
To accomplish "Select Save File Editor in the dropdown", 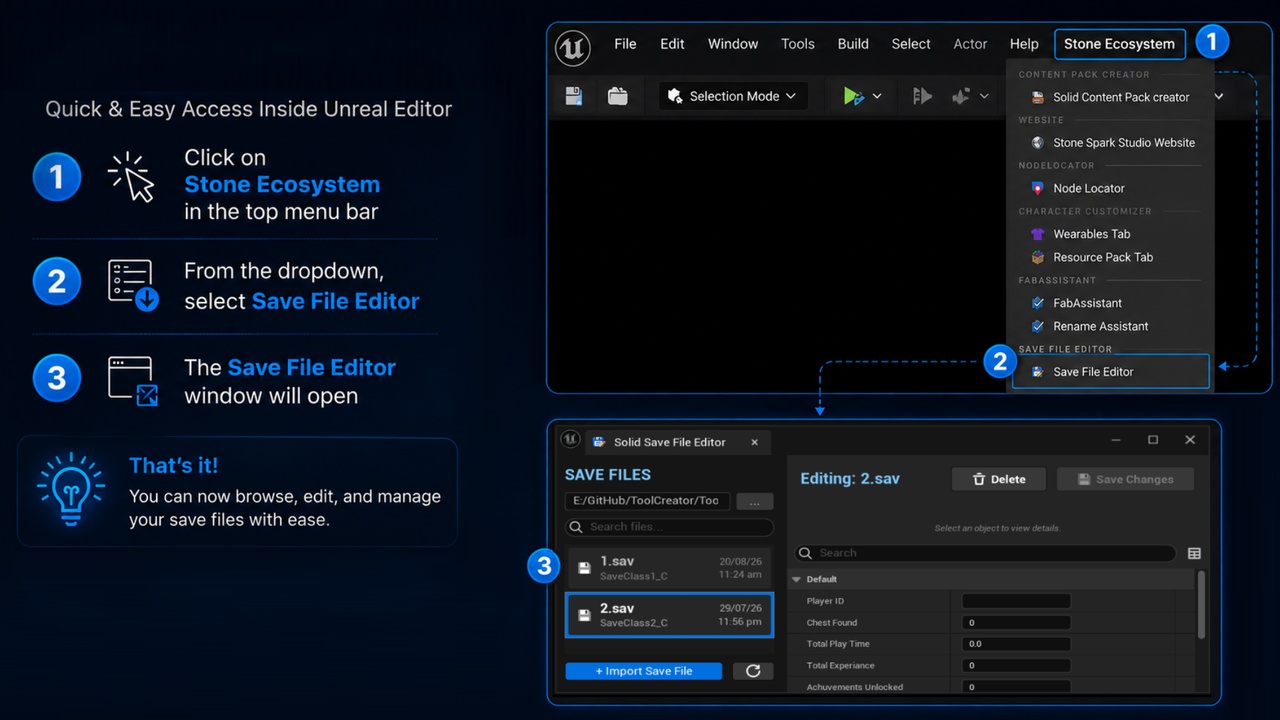I will pyautogui.click(x=1110, y=372).
